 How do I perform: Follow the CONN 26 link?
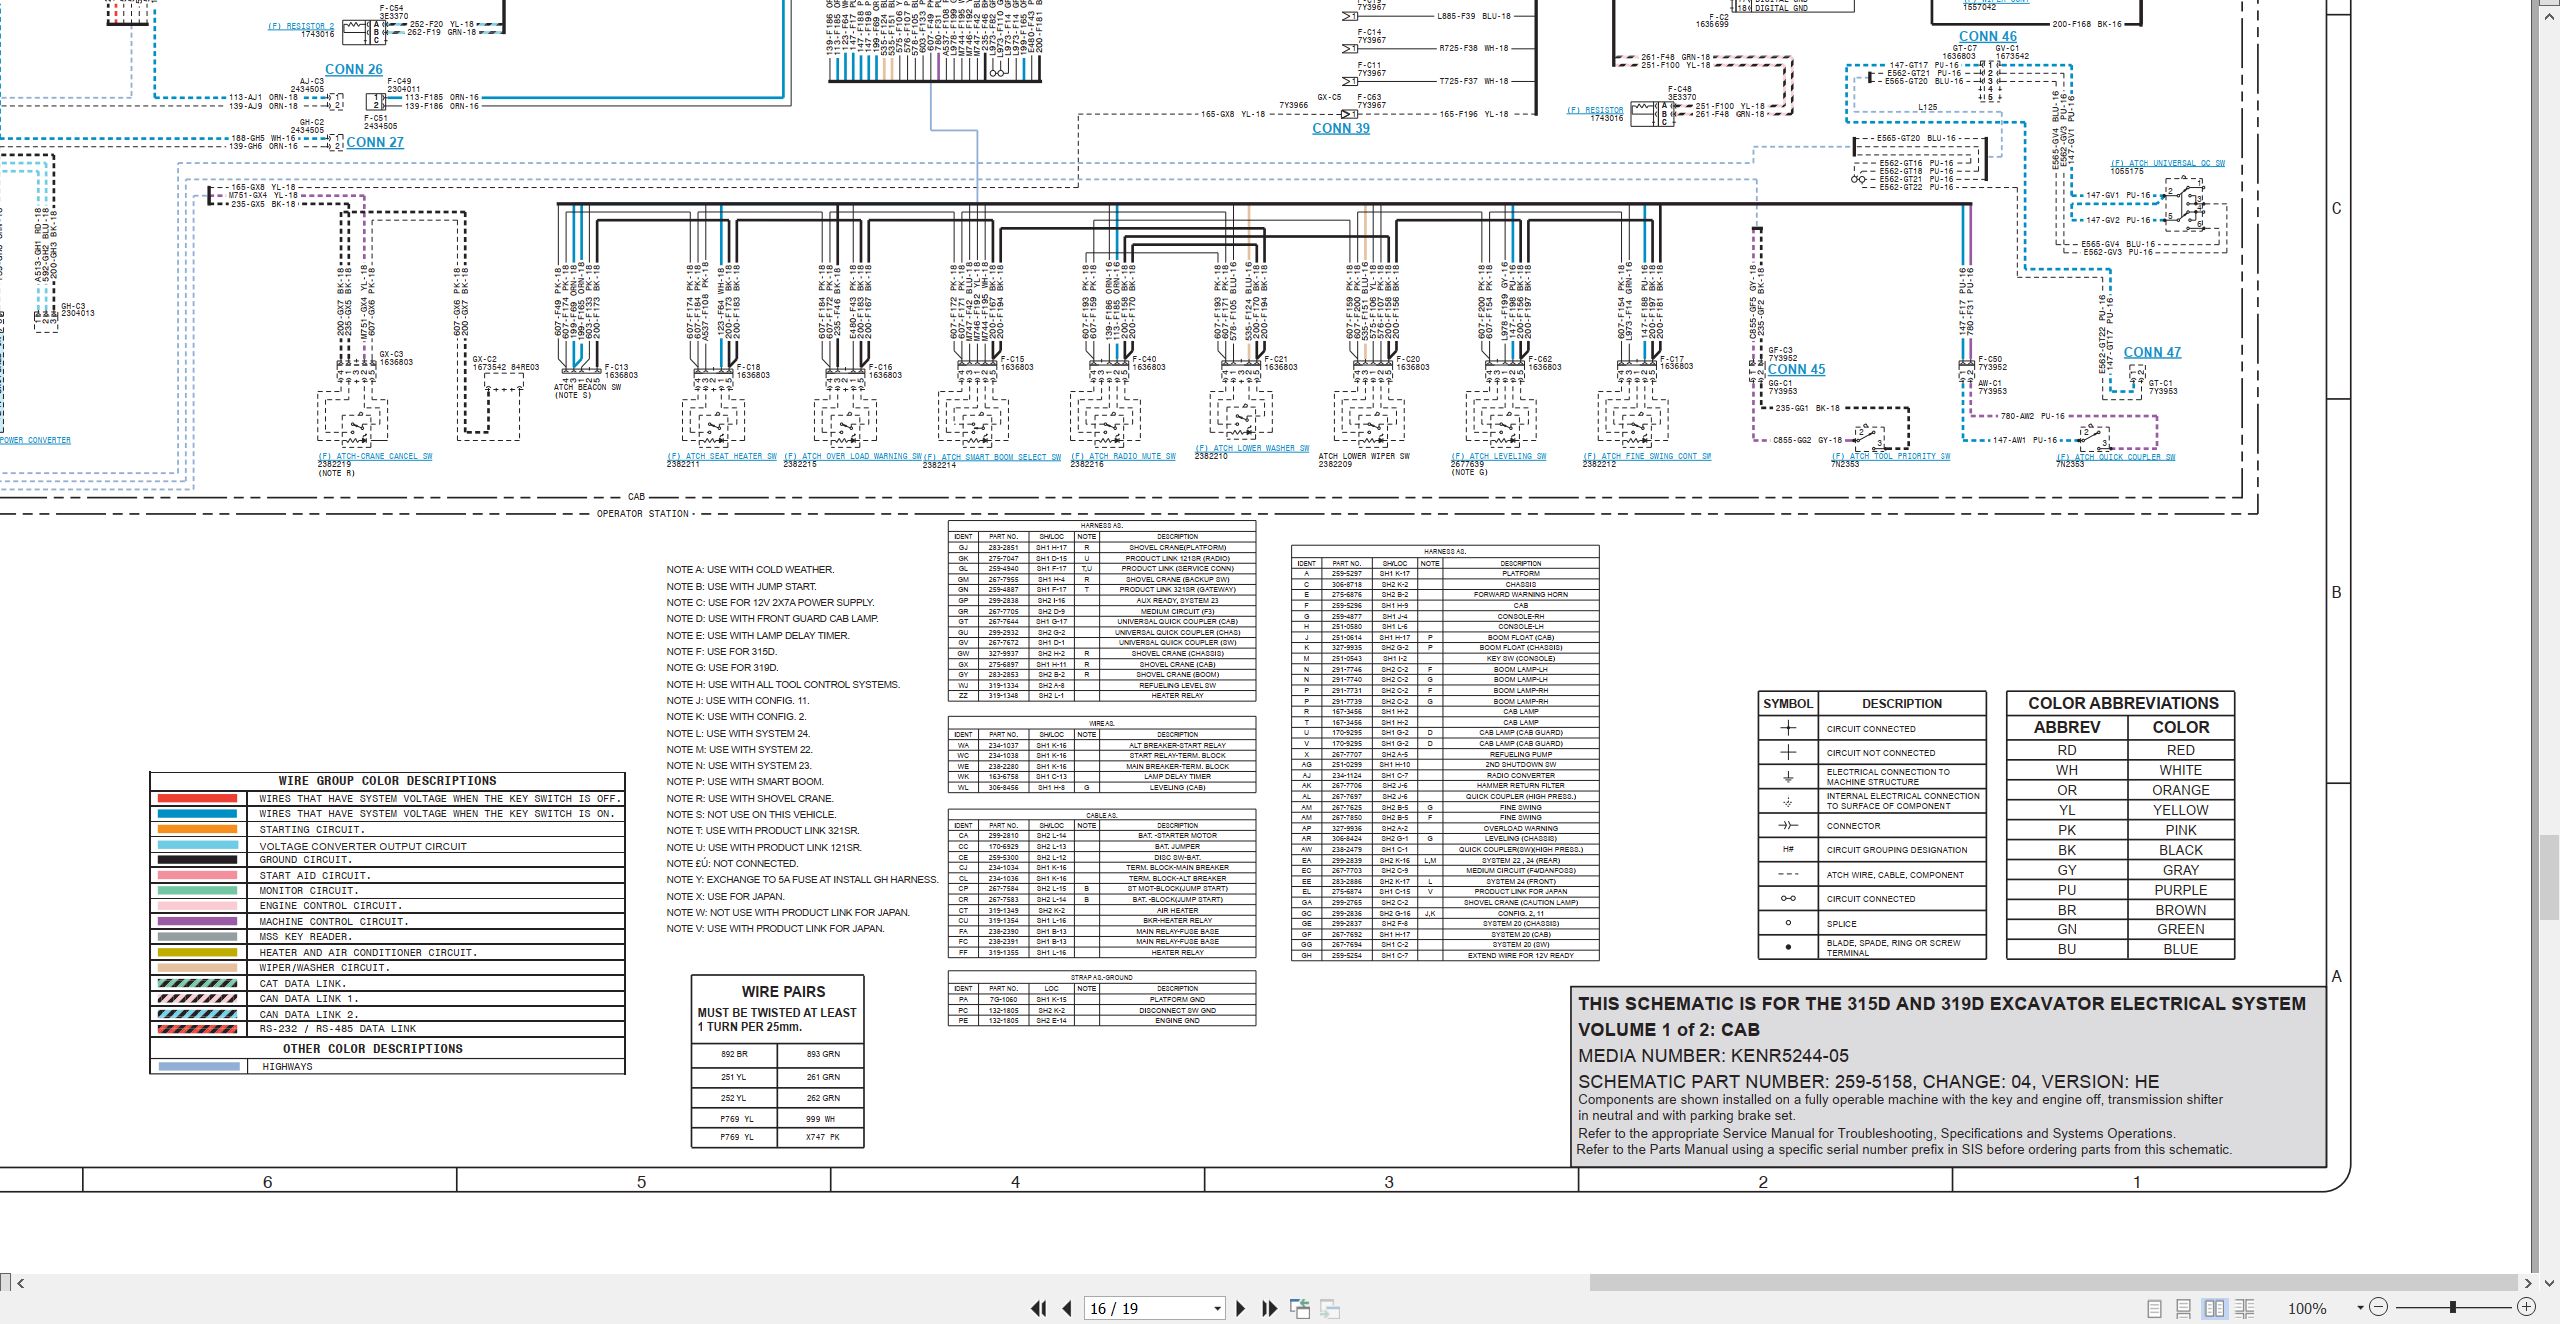point(353,69)
